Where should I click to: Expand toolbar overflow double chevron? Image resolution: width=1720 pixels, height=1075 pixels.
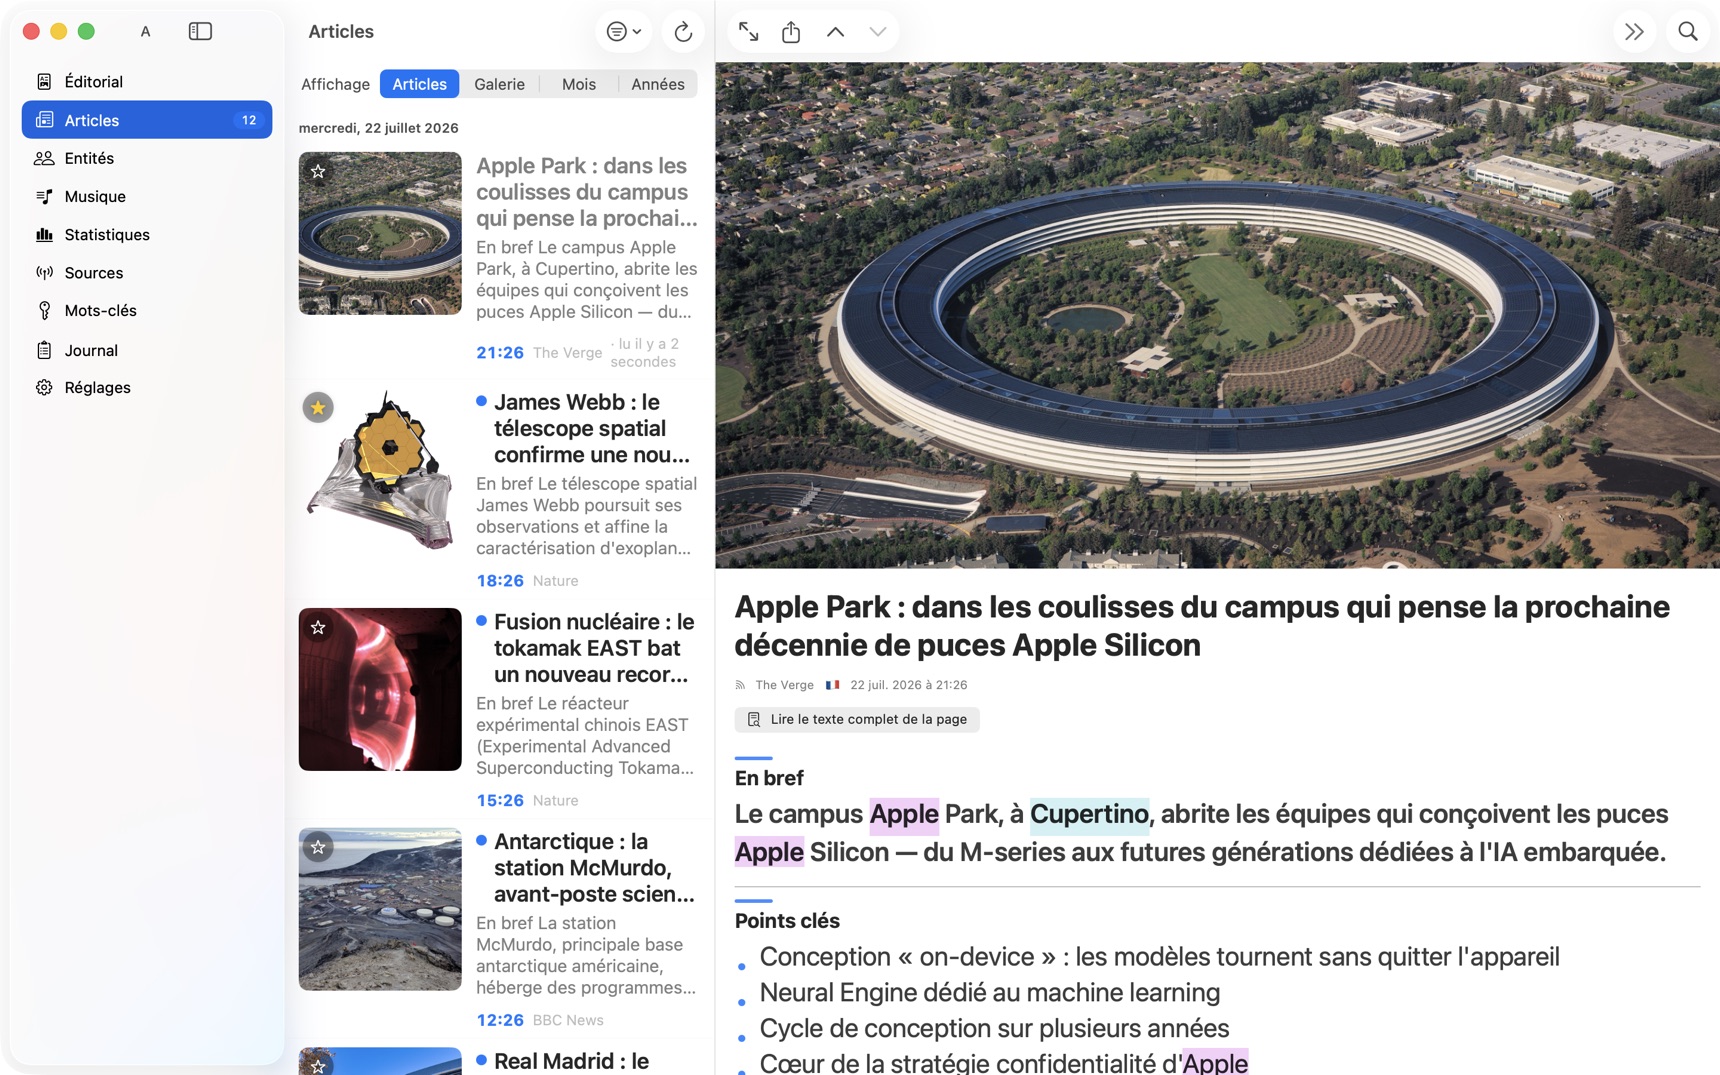pos(1634,32)
